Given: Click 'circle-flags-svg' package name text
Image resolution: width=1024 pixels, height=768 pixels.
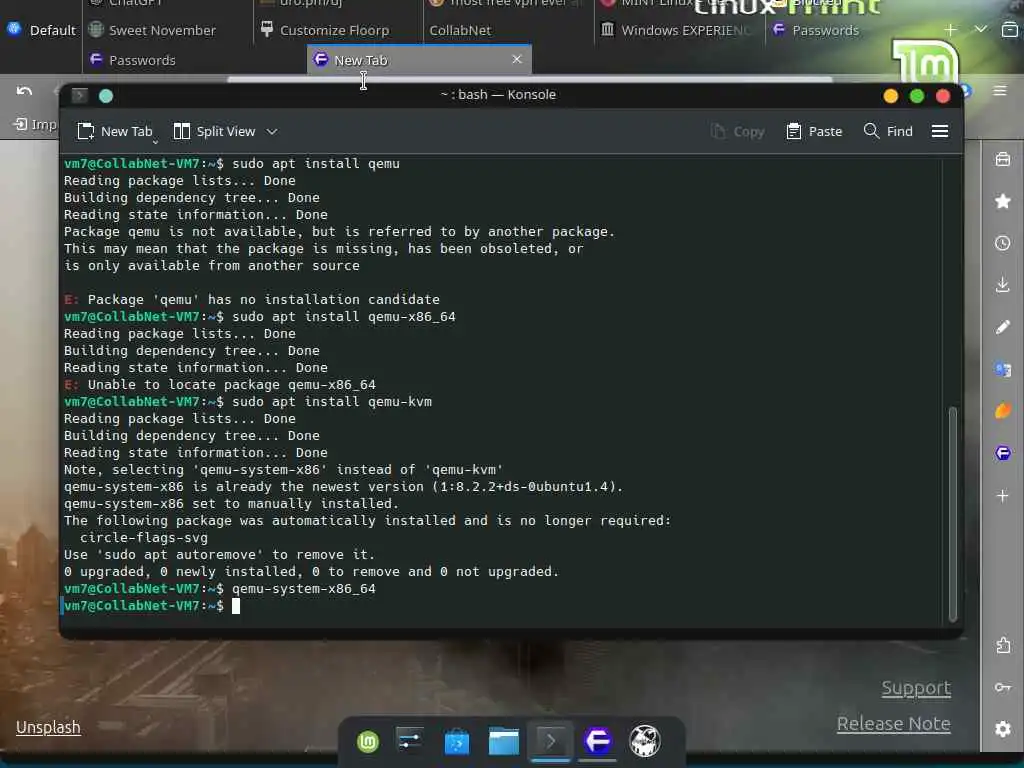Looking at the screenshot, I should tap(144, 537).
